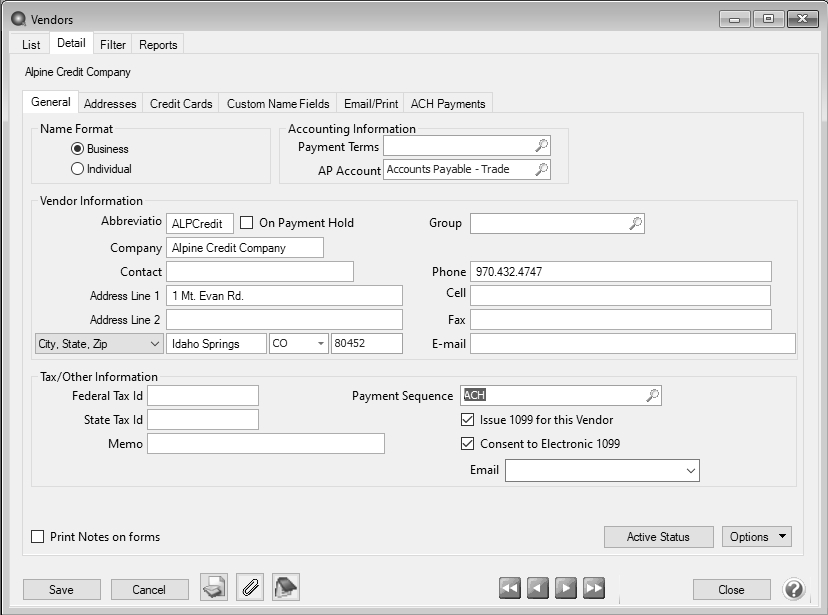
Task: Open Payment Terms lookup magnifier
Action: coord(541,146)
